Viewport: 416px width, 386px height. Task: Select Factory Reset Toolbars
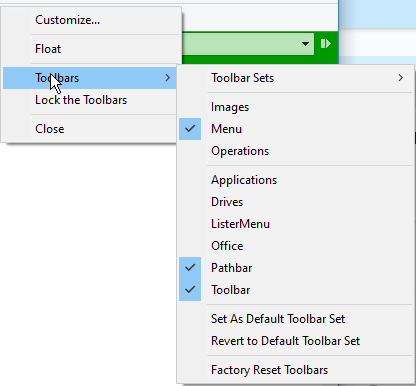pos(296,370)
